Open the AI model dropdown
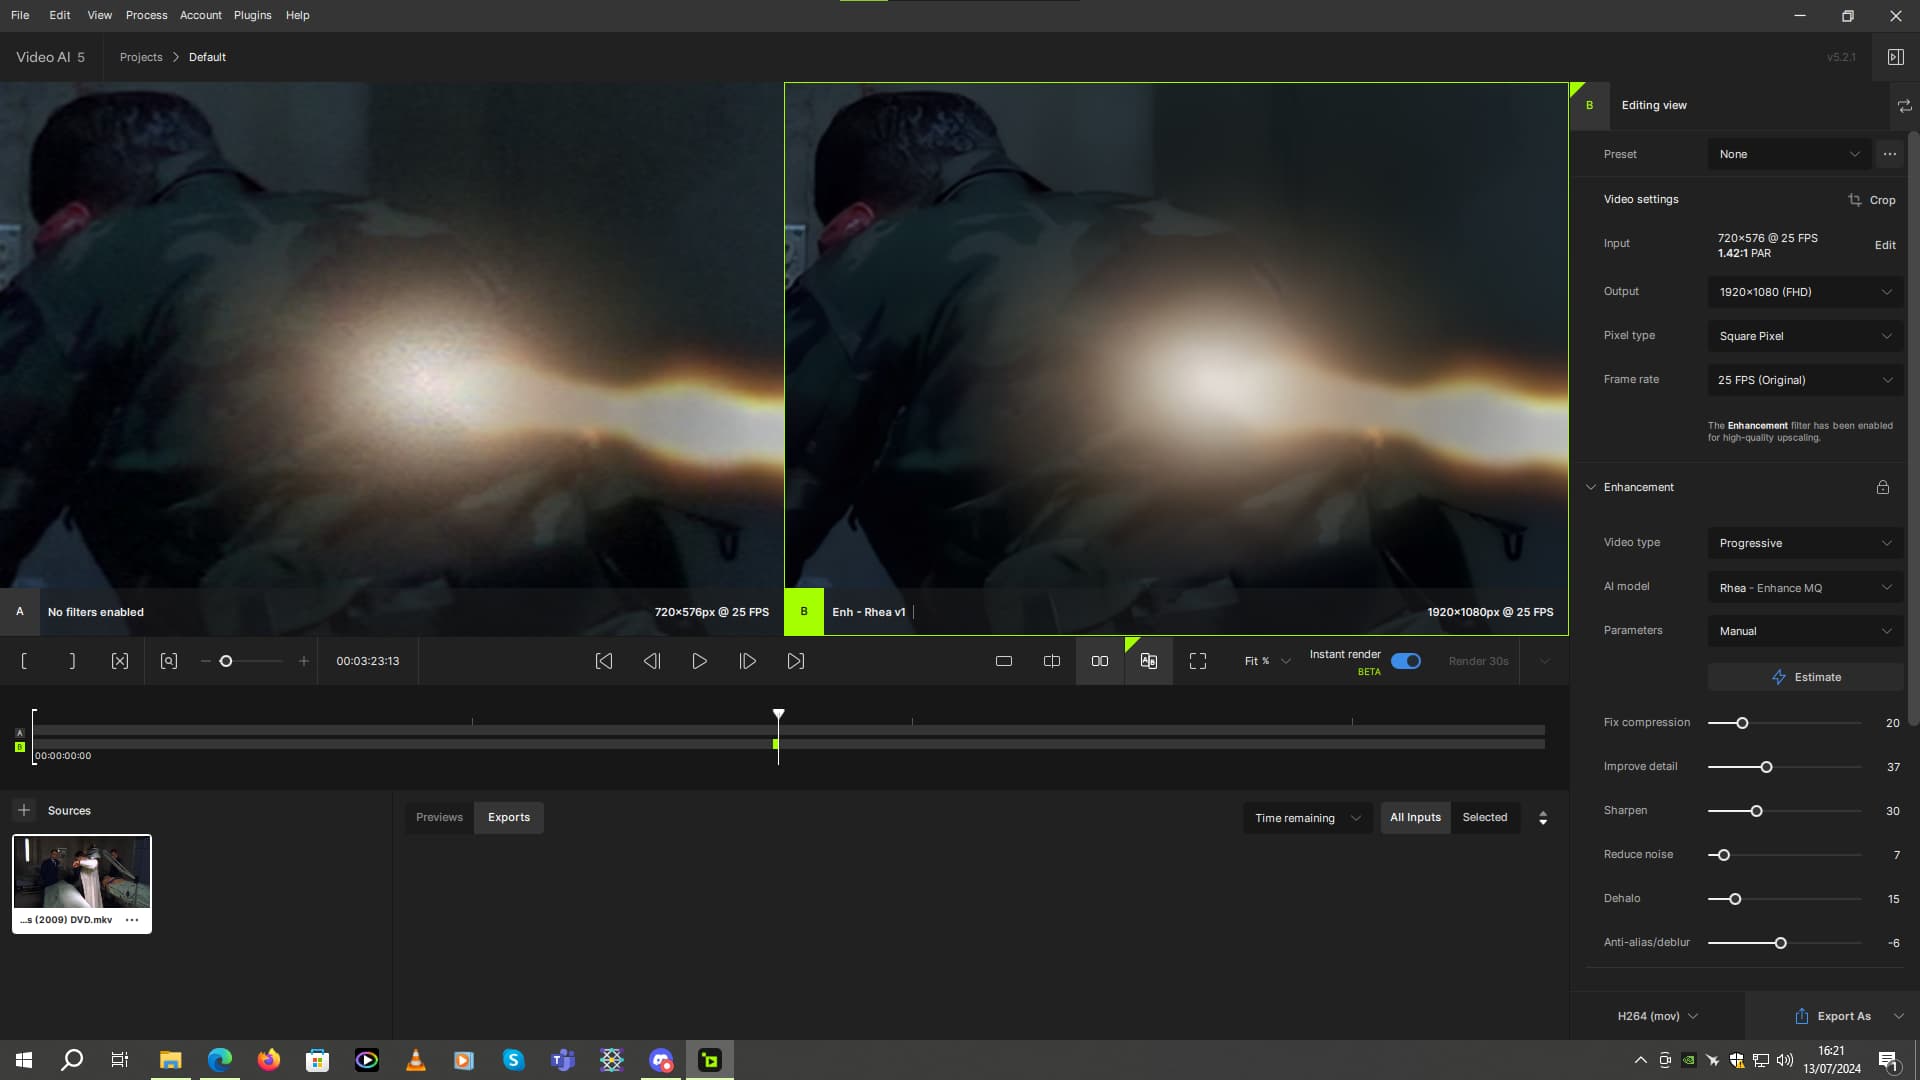The width and height of the screenshot is (1920, 1080). coord(1805,588)
